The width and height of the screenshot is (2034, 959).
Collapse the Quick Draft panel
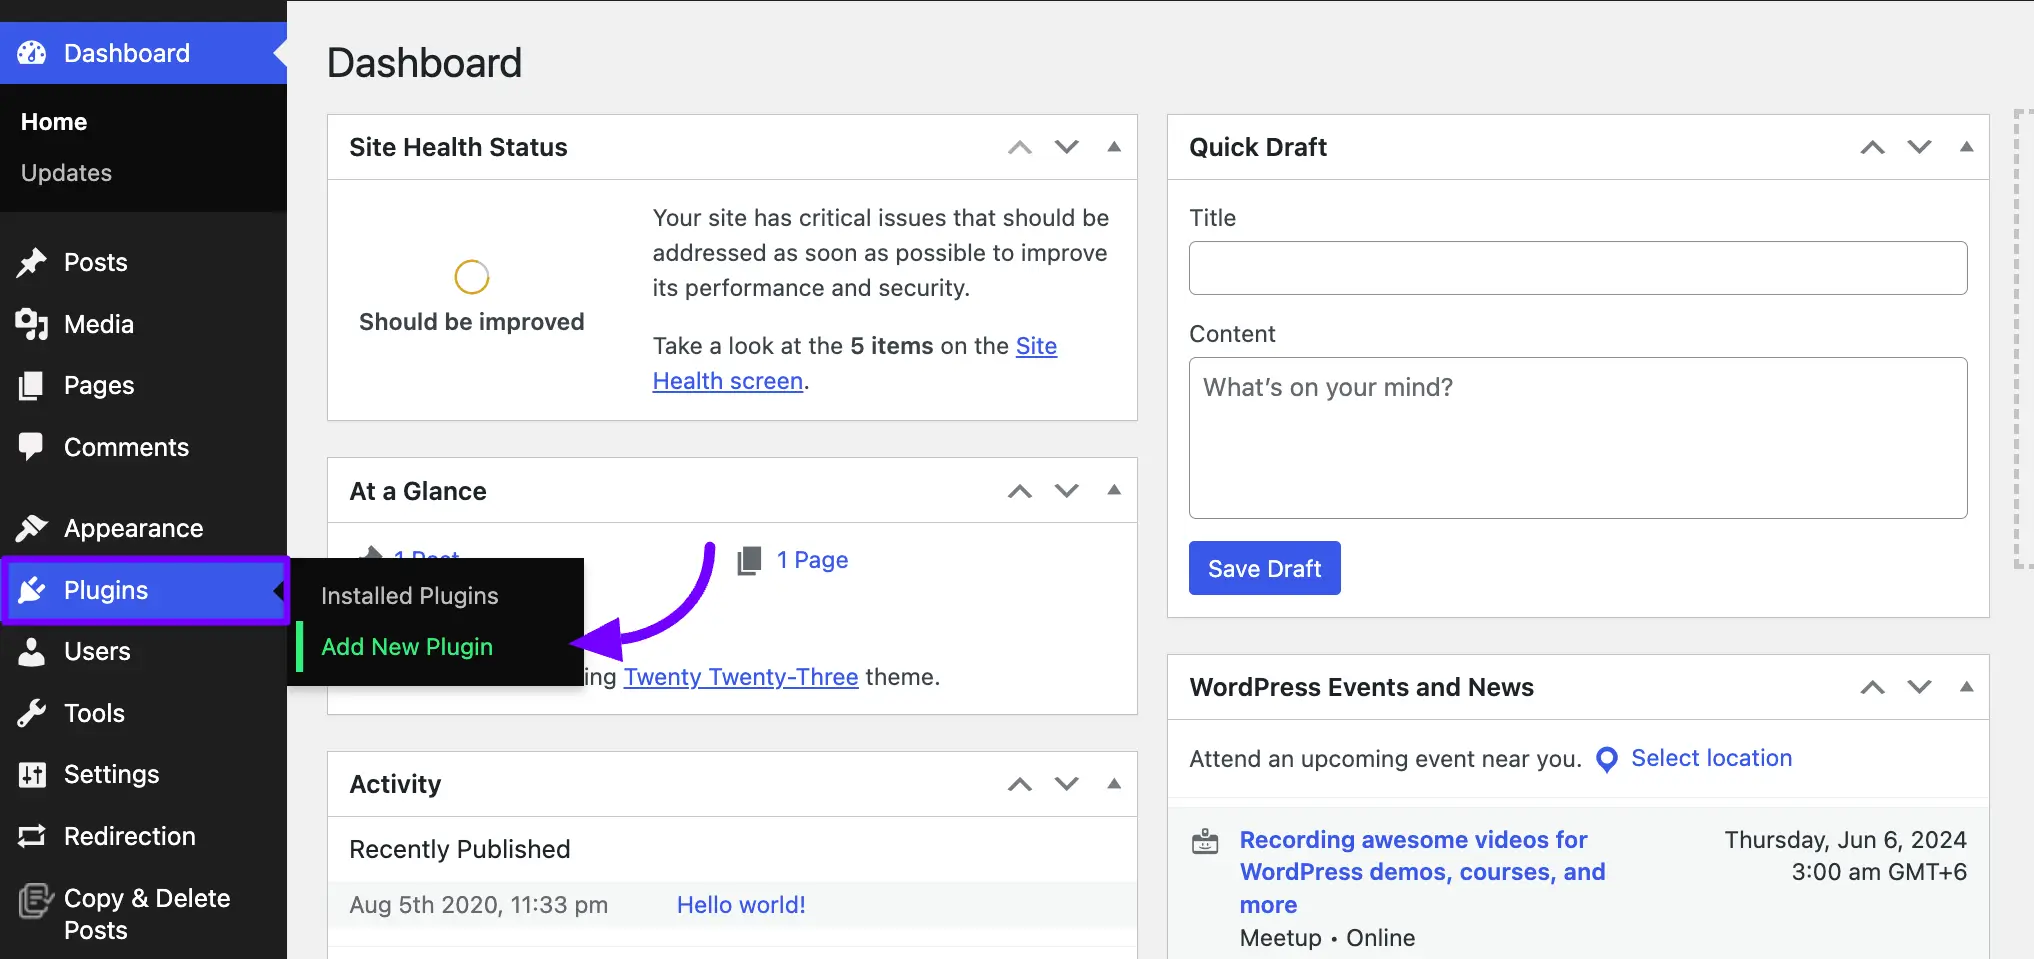pyautogui.click(x=1967, y=147)
